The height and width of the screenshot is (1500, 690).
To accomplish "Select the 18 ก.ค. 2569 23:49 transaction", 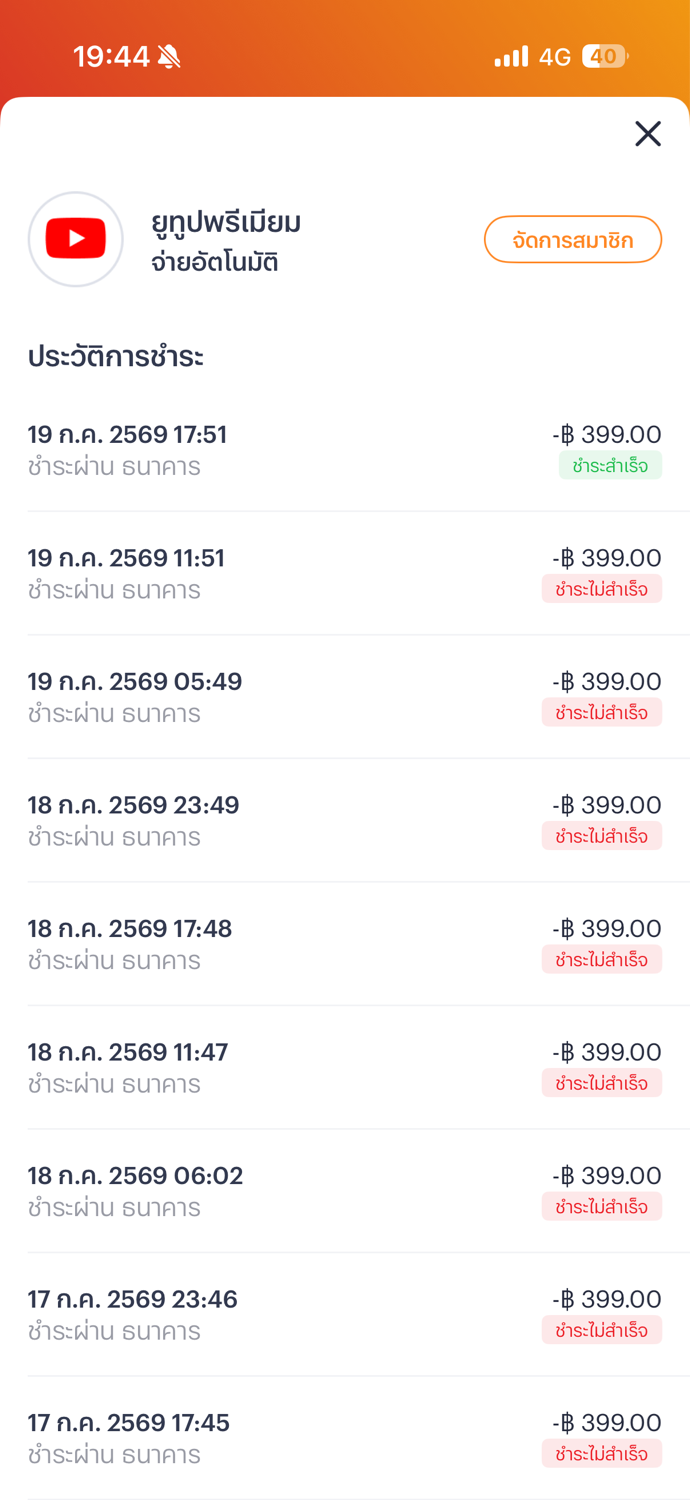I will [345, 820].
